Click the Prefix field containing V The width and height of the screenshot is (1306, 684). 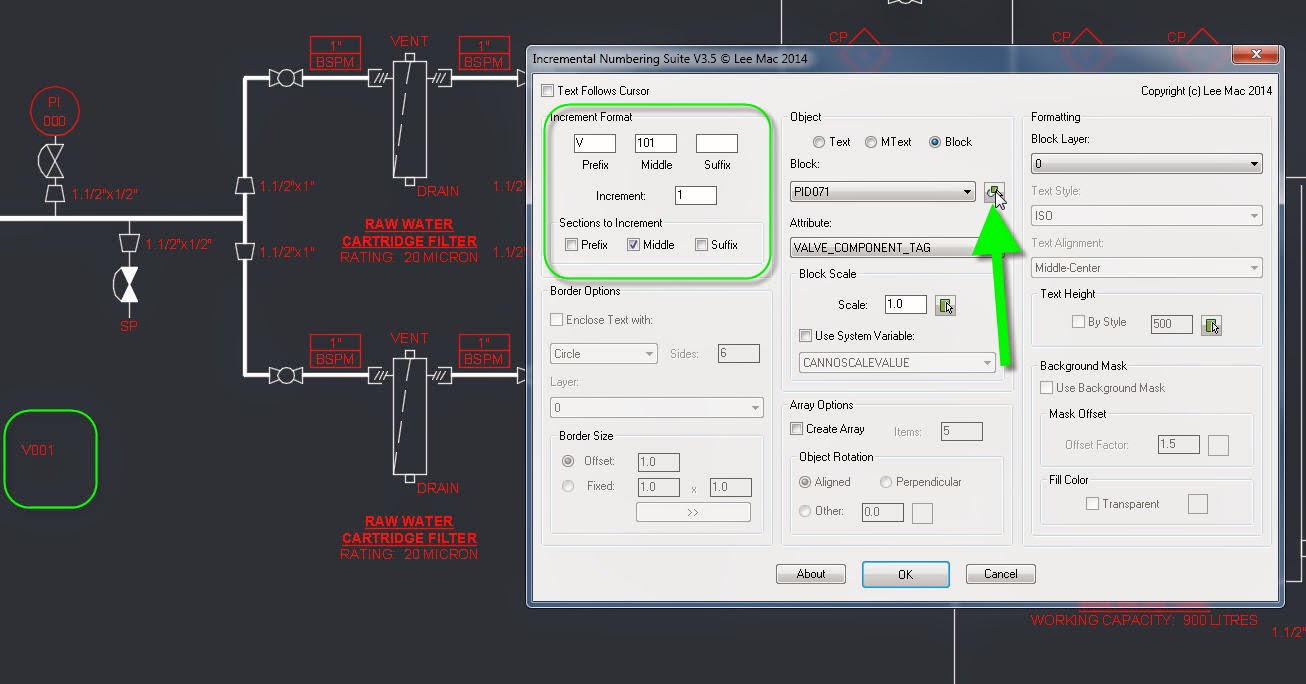(595, 144)
